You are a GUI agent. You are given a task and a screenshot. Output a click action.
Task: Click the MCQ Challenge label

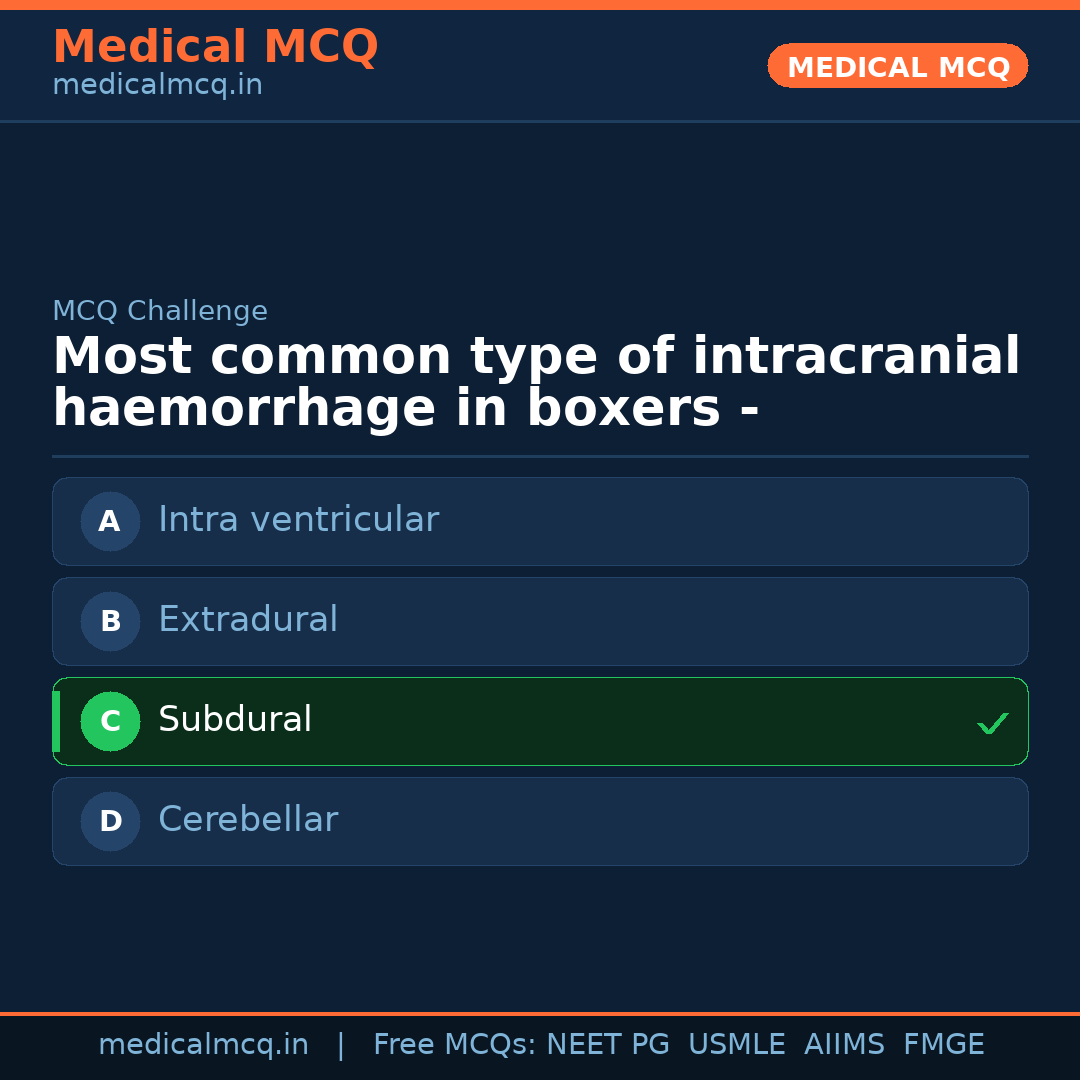coord(160,311)
